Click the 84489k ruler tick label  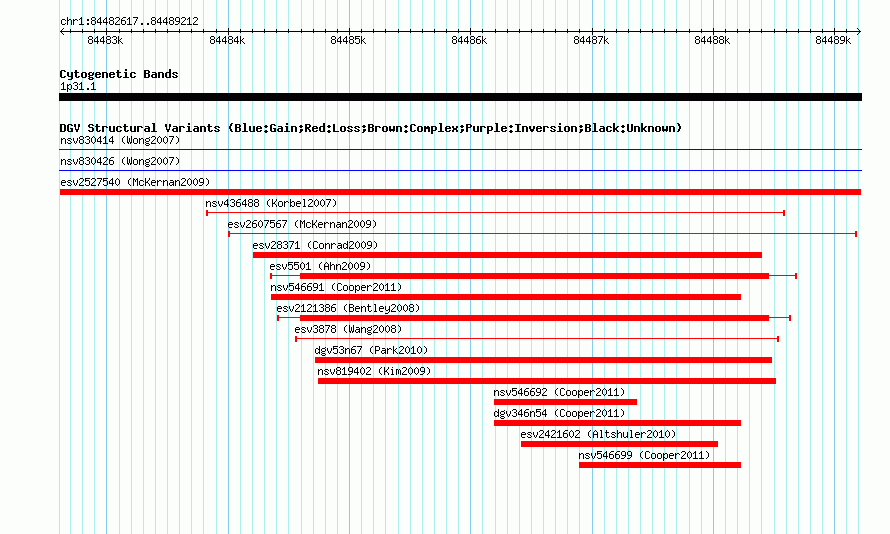[833, 40]
